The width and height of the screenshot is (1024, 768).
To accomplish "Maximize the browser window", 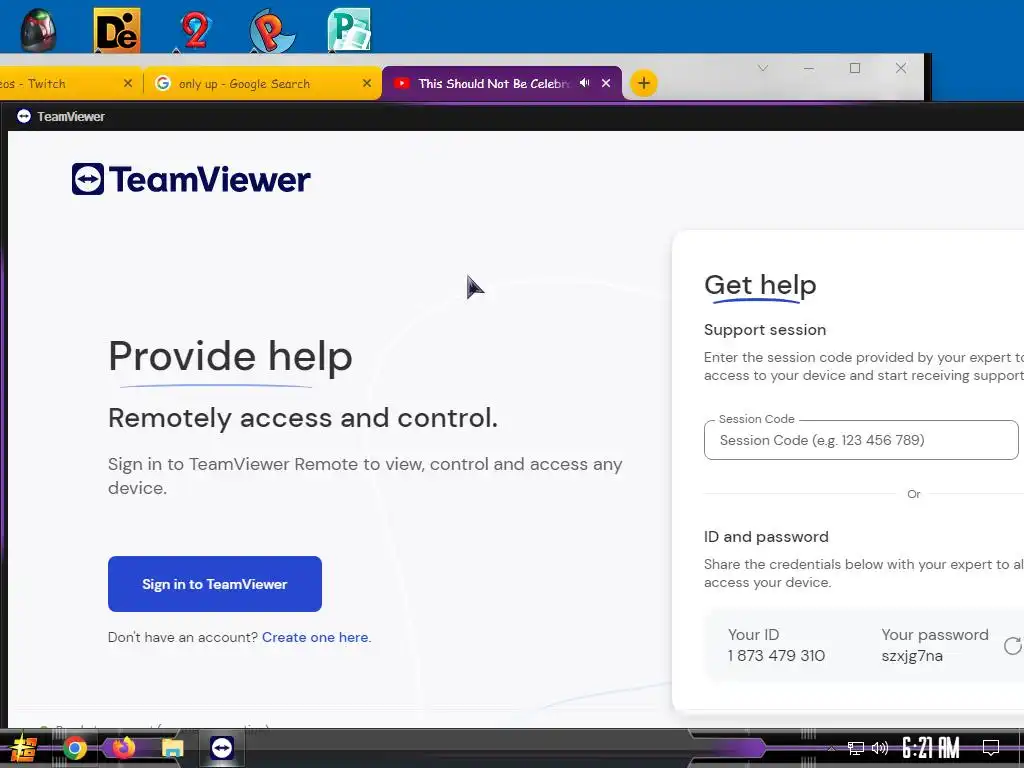I will [x=855, y=68].
